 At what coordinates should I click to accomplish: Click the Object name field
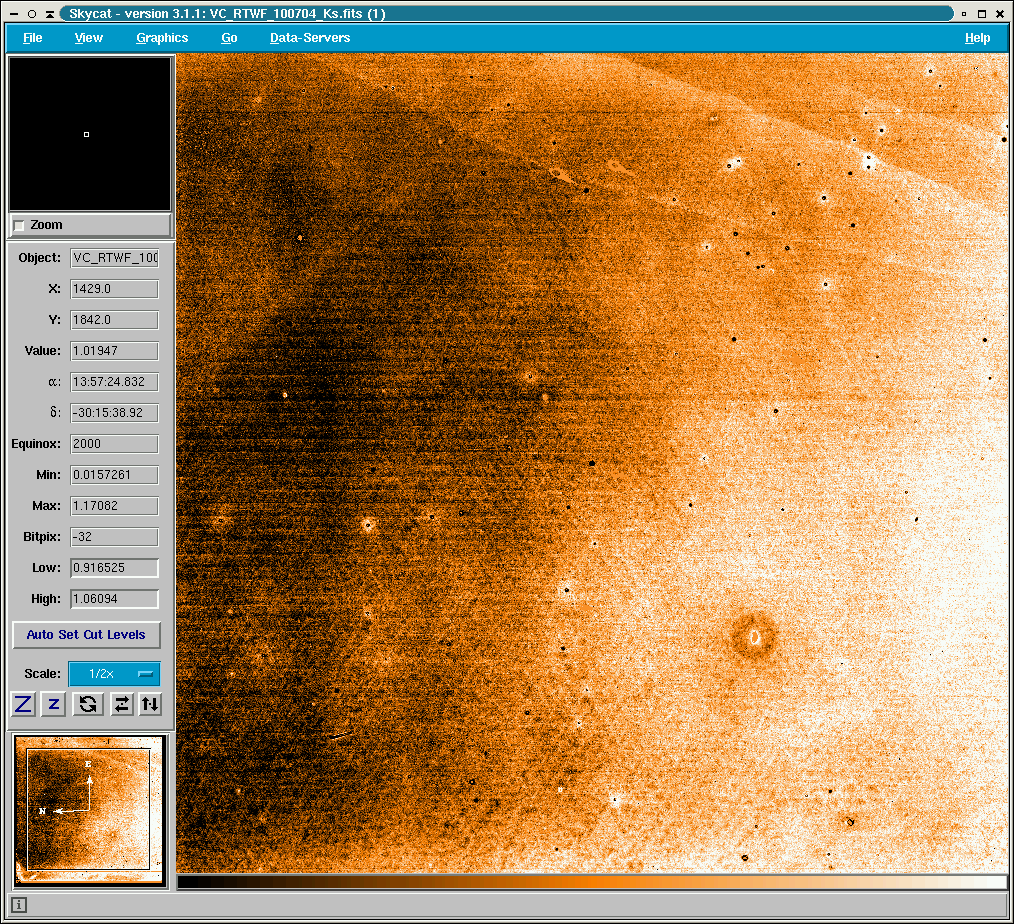[114, 258]
